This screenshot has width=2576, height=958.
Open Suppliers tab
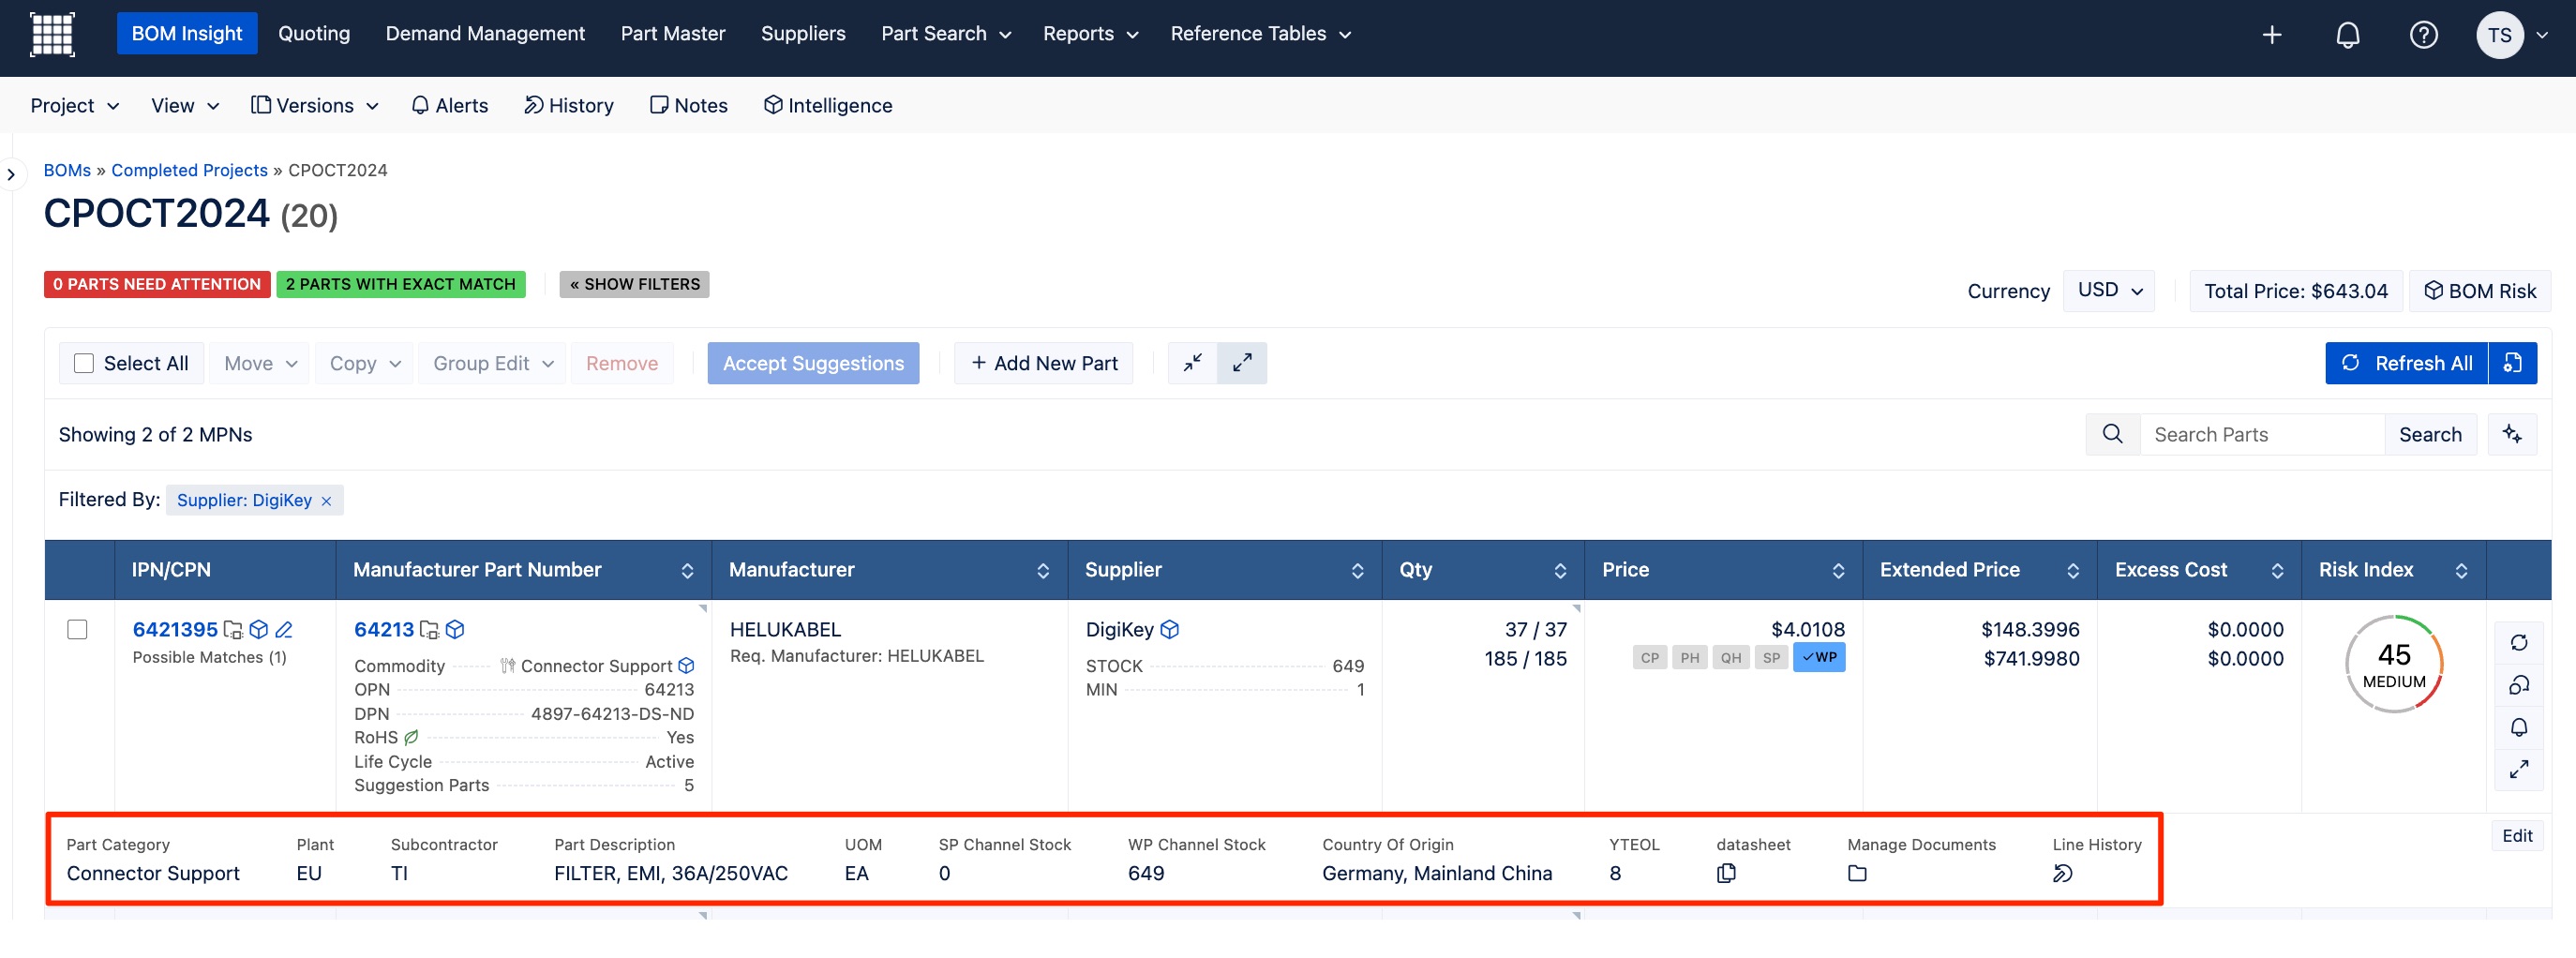803,34
